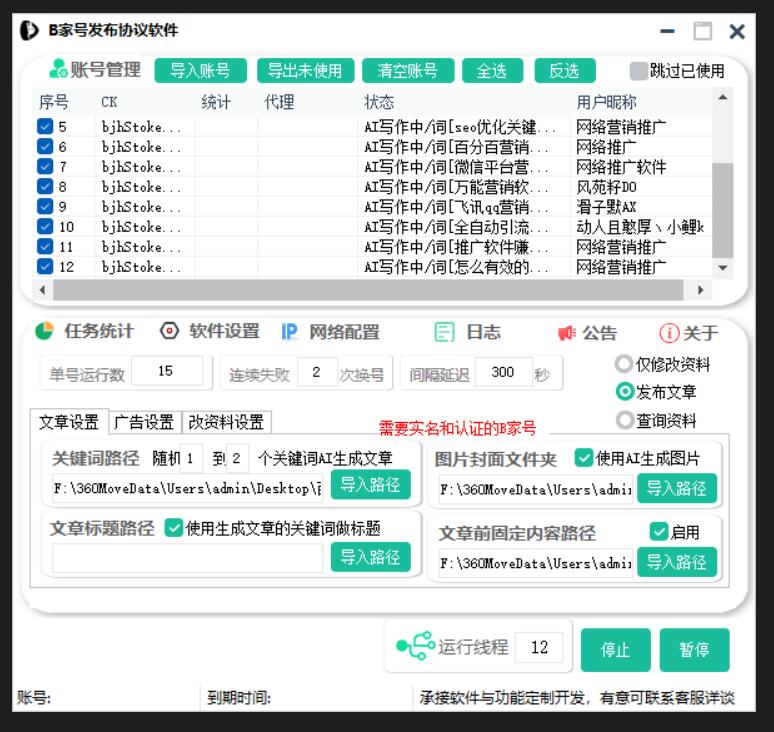This screenshot has width=774, height=732.
Task: Switch to the 广告设置 tab
Action: point(144,422)
